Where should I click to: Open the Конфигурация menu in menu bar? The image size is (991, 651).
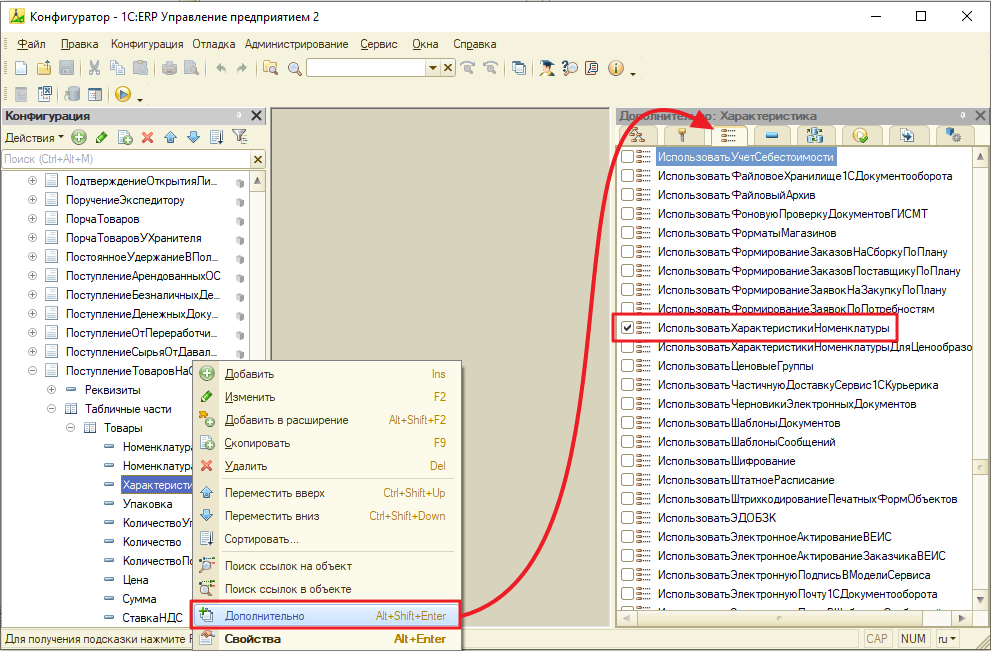[x=147, y=44]
